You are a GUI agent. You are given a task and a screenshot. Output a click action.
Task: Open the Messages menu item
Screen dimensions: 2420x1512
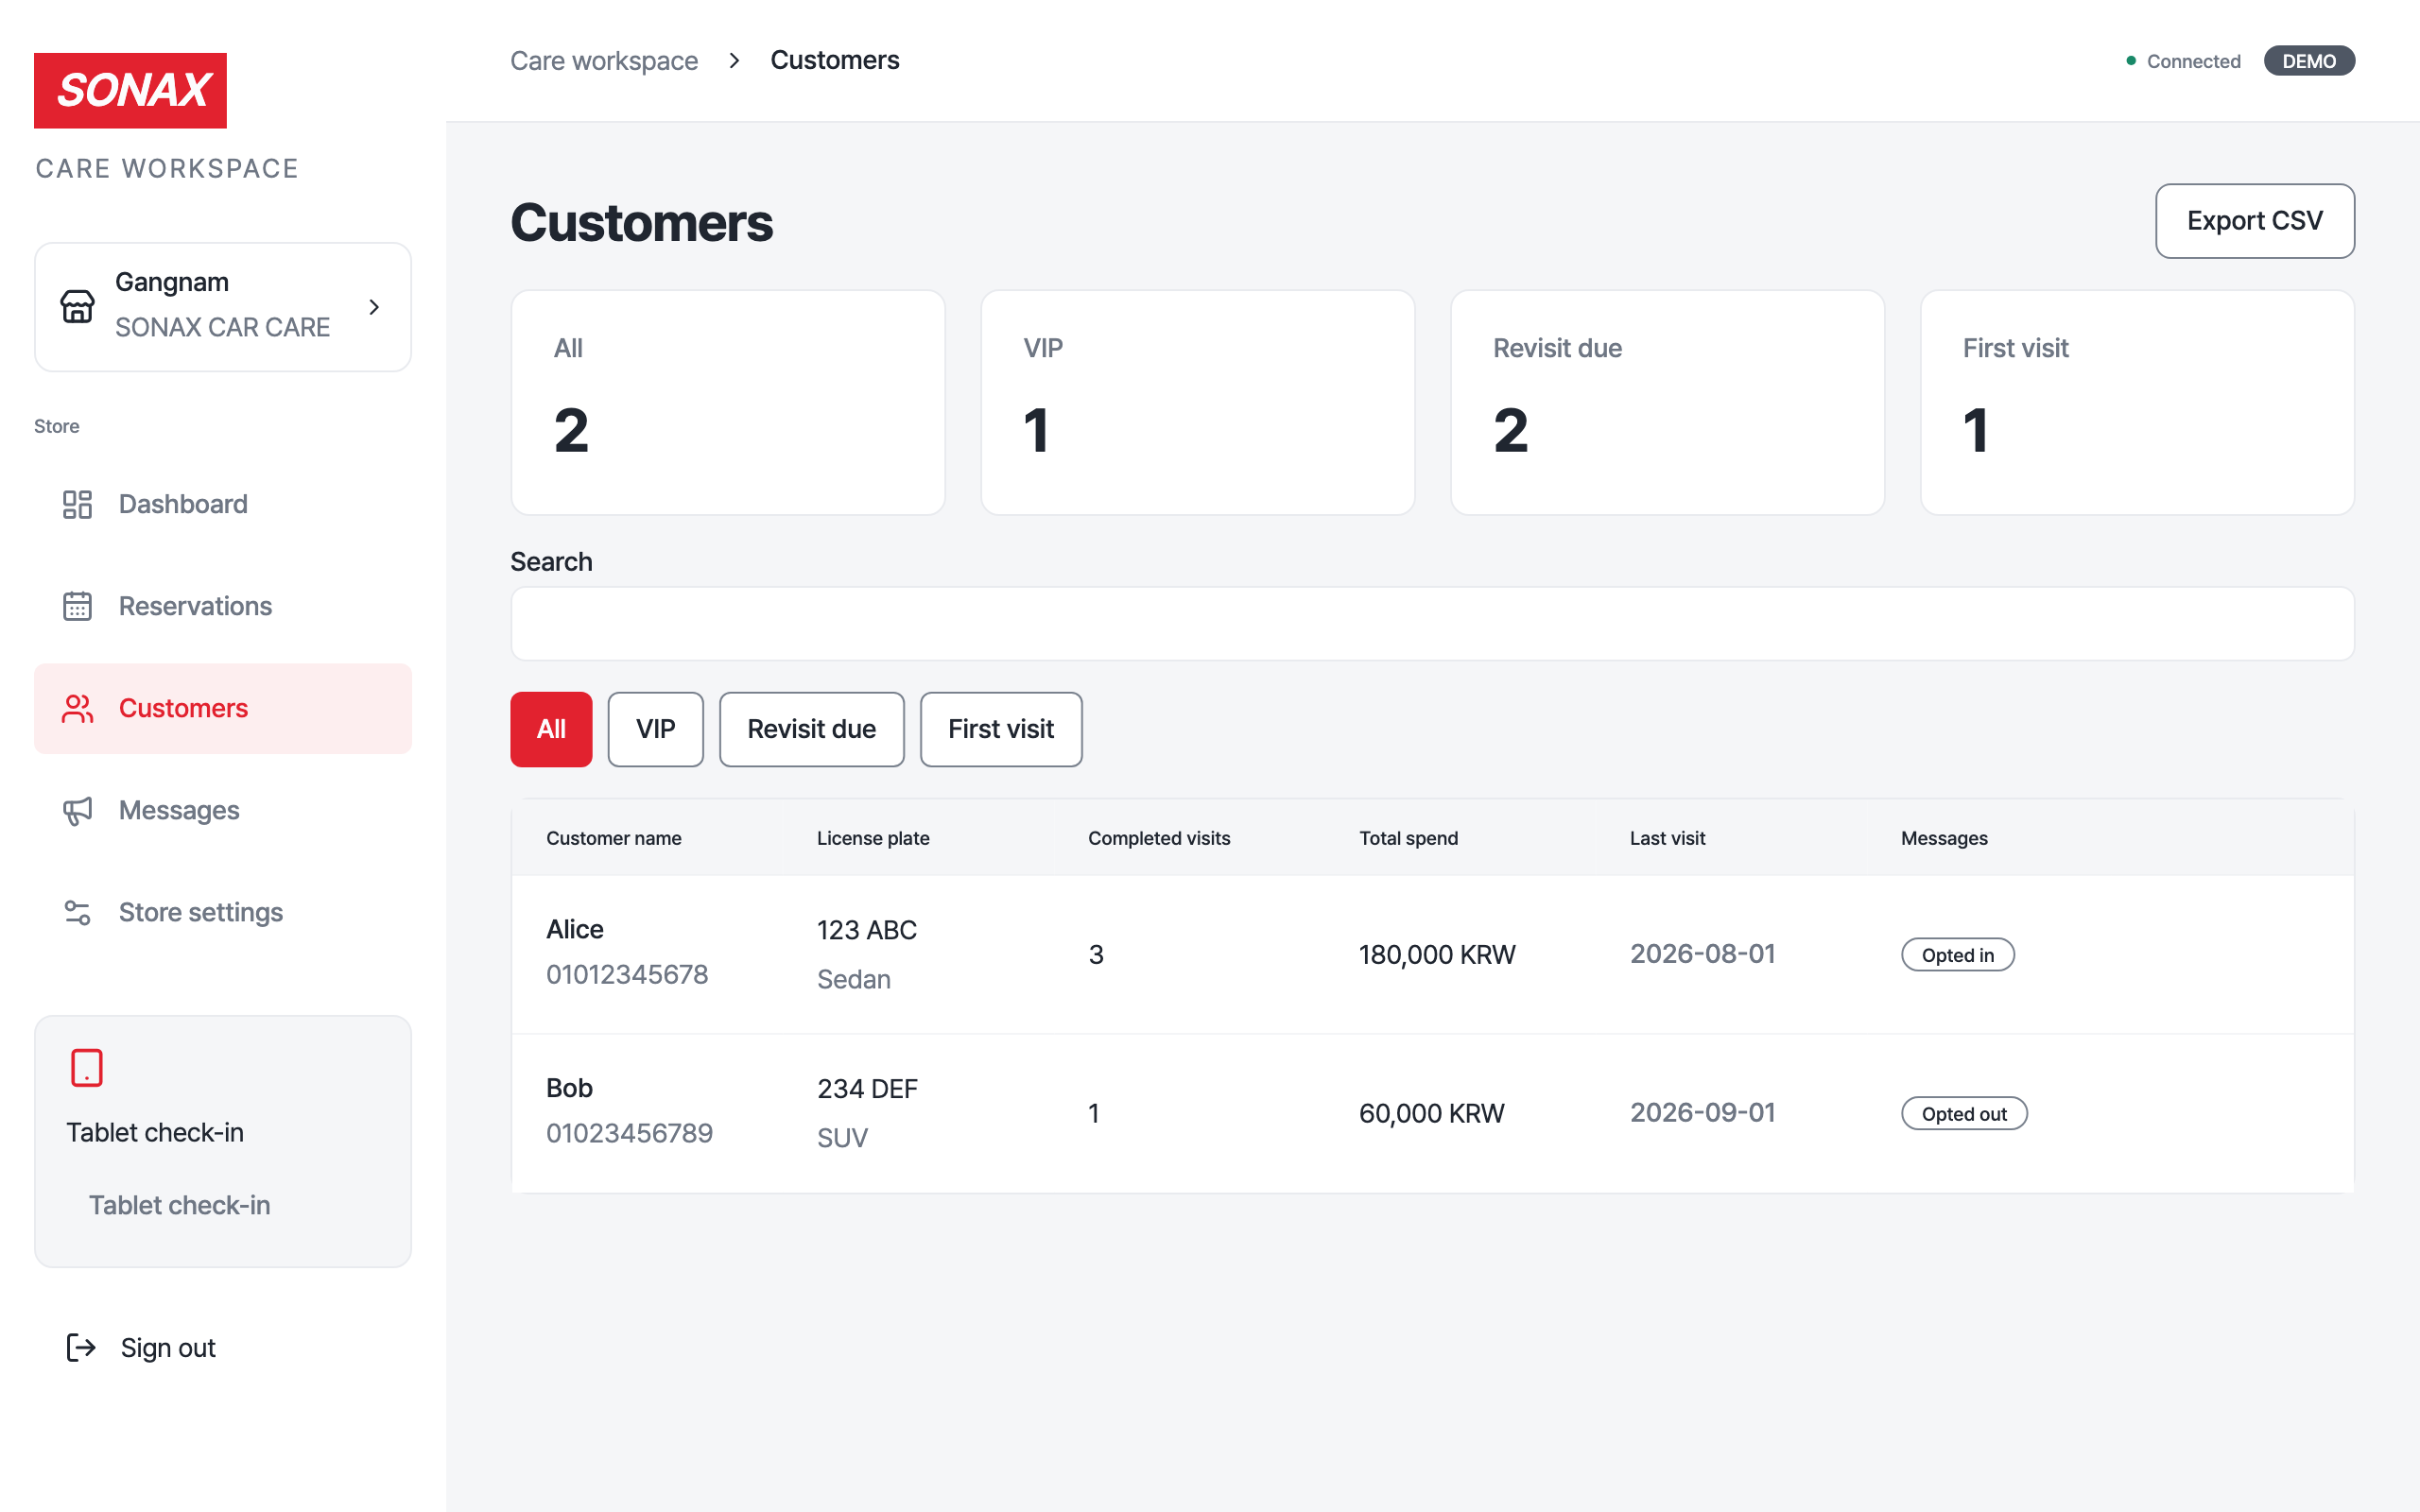[223, 810]
